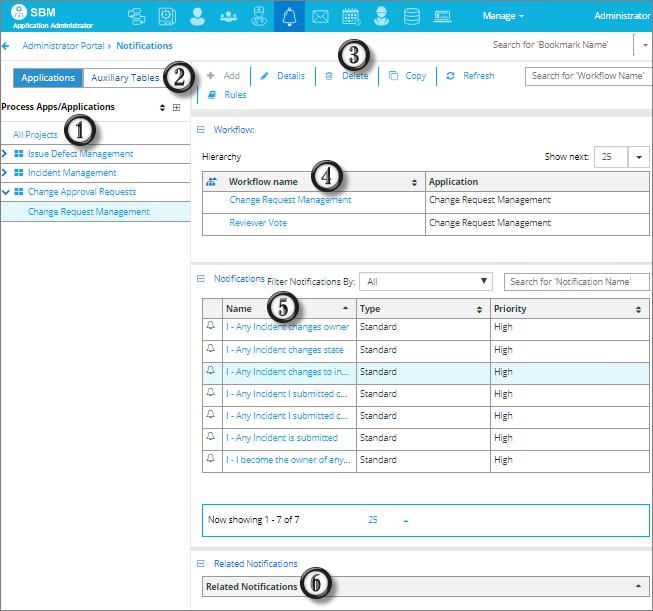Image resolution: width=653 pixels, height=611 pixels.
Task: Open the Notifications bell icon in the top bar
Action: click(289, 16)
